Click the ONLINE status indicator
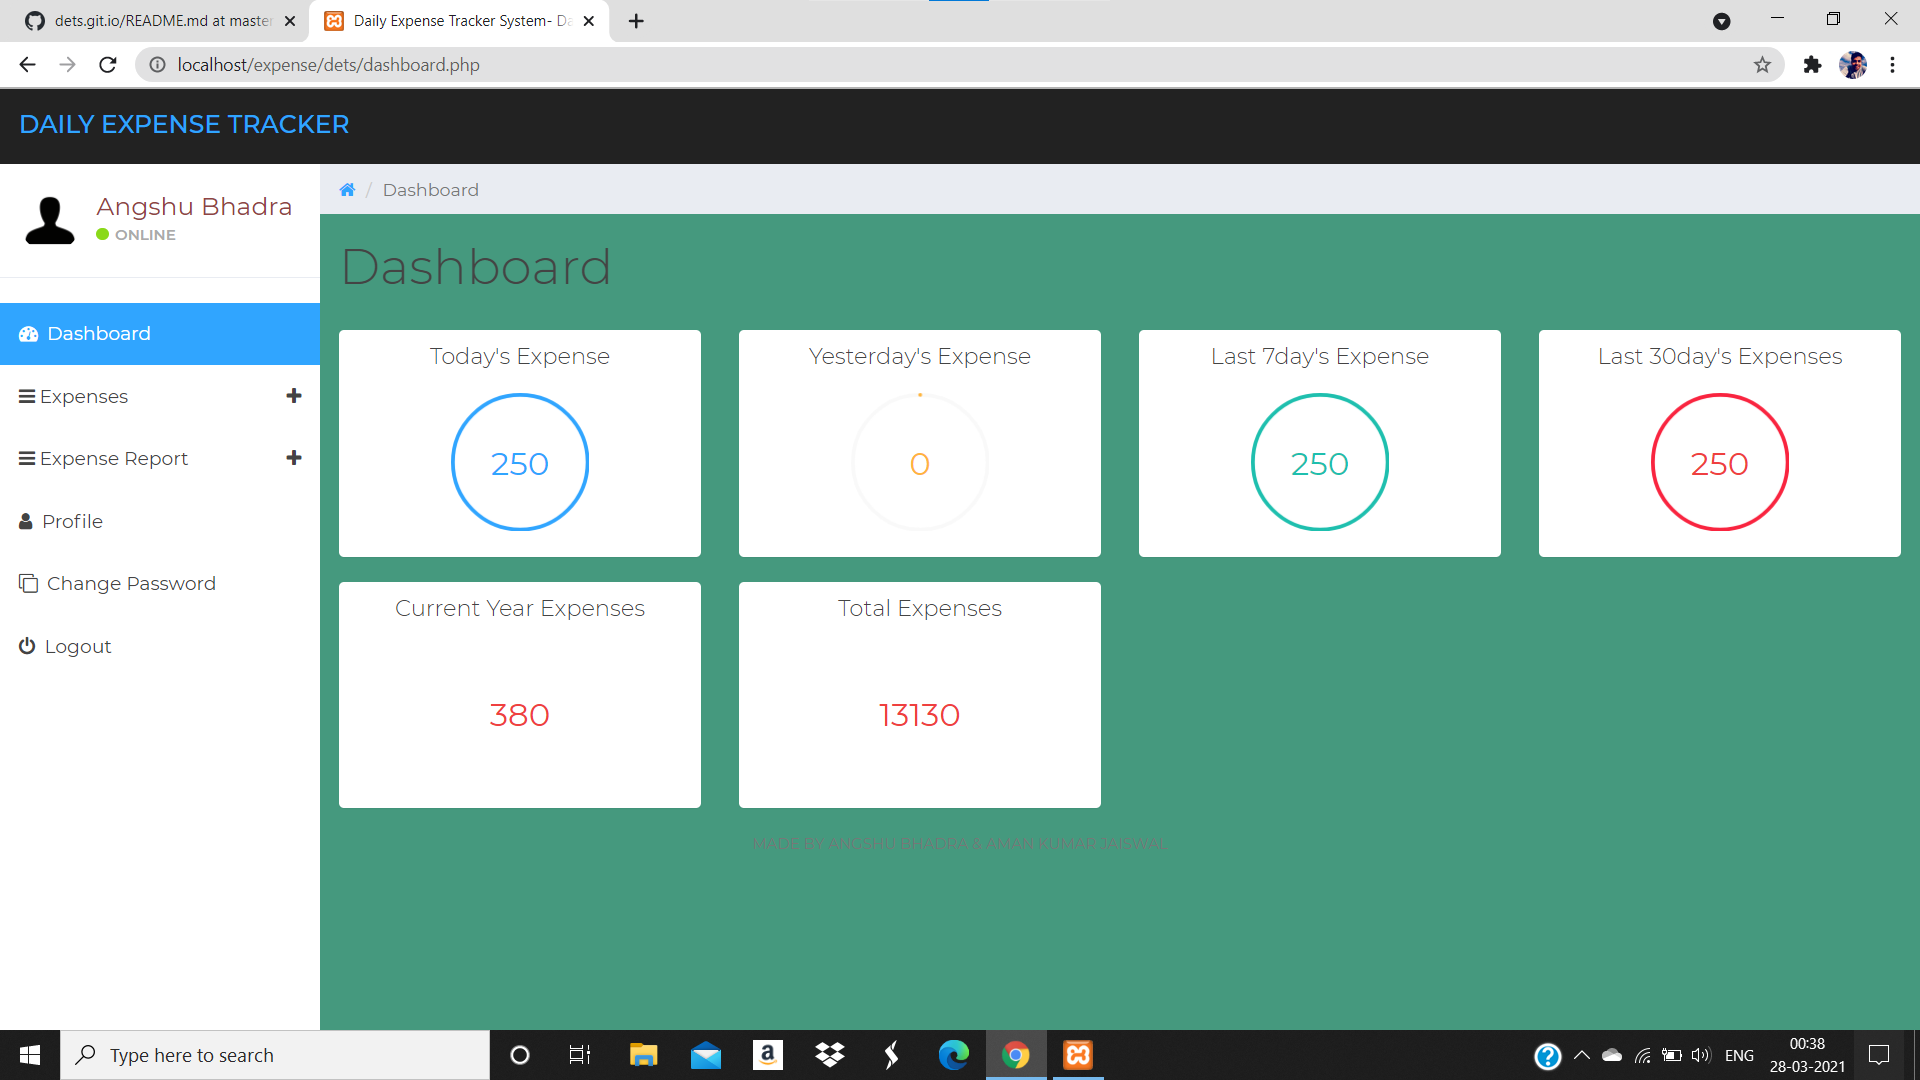 click(x=102, y=234)
